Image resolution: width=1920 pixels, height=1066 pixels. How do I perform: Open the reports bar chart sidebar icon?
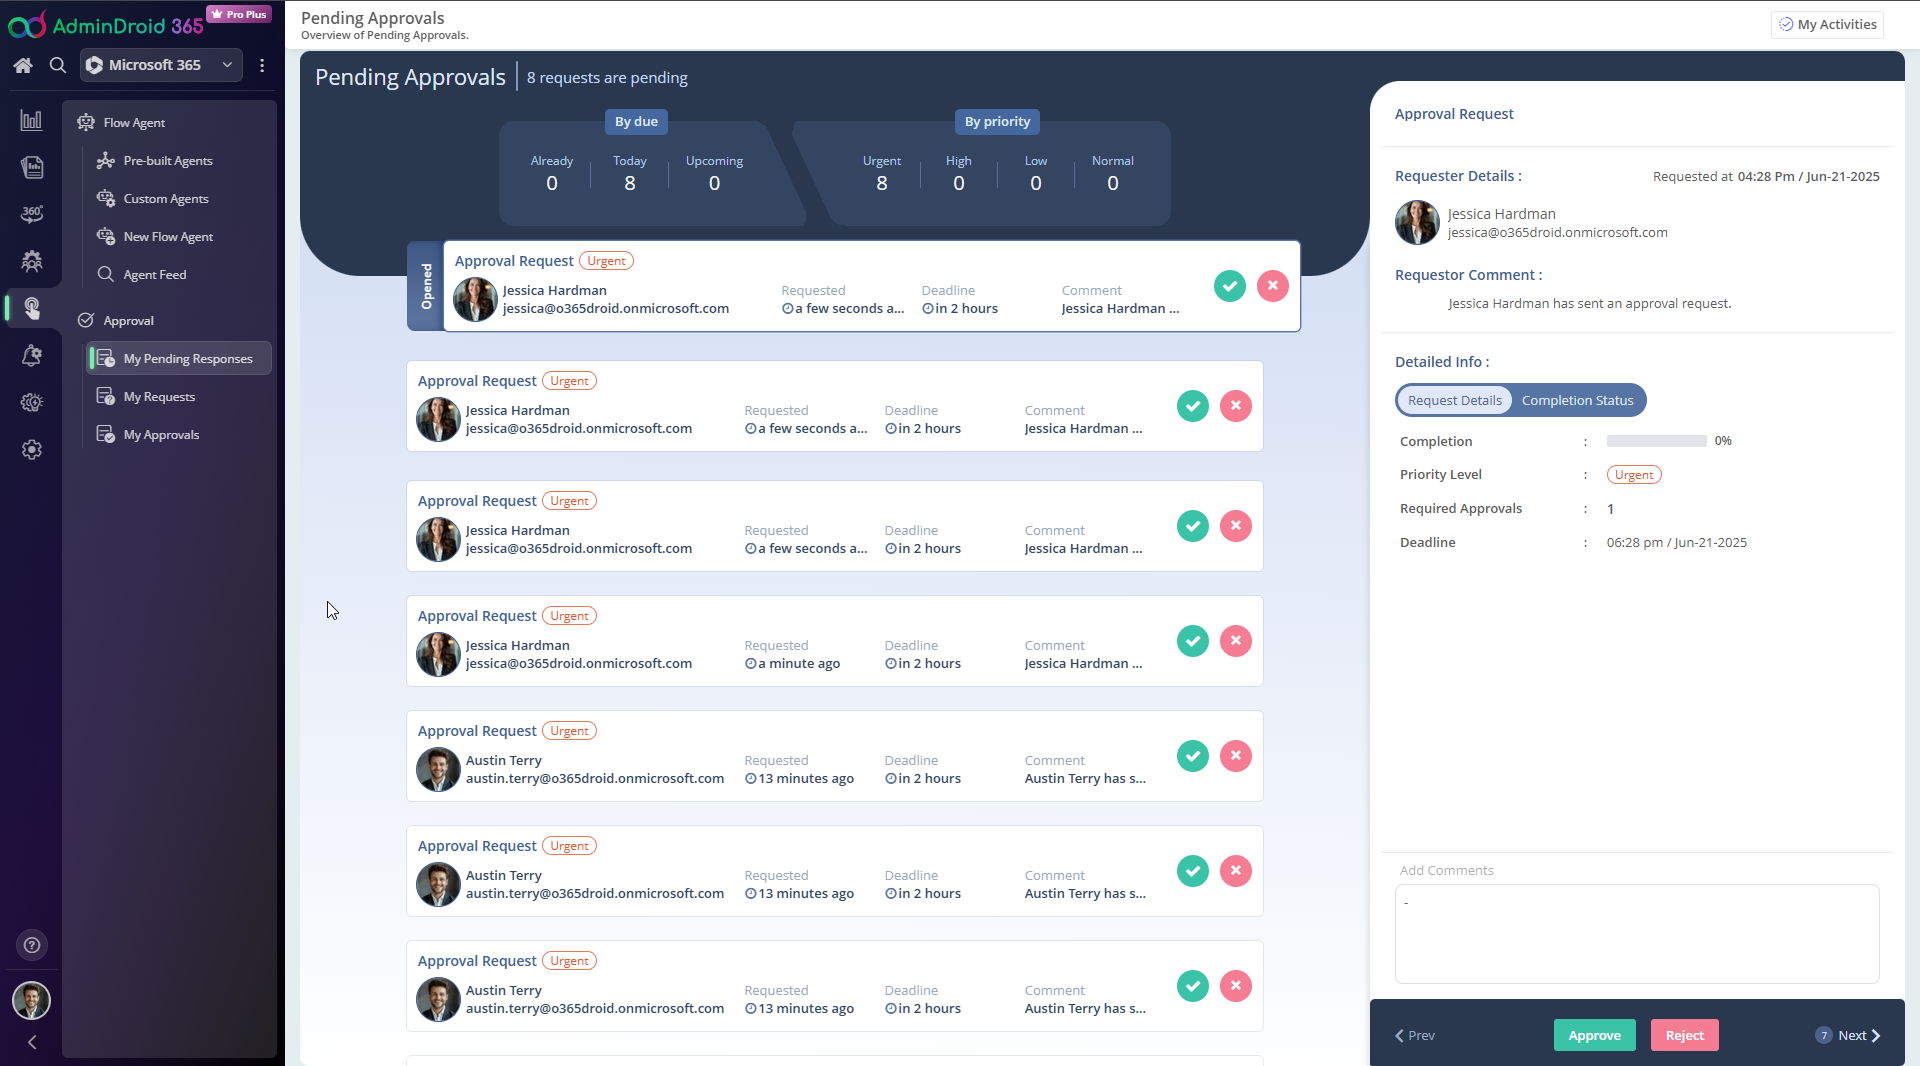click(x=31, y=121)
